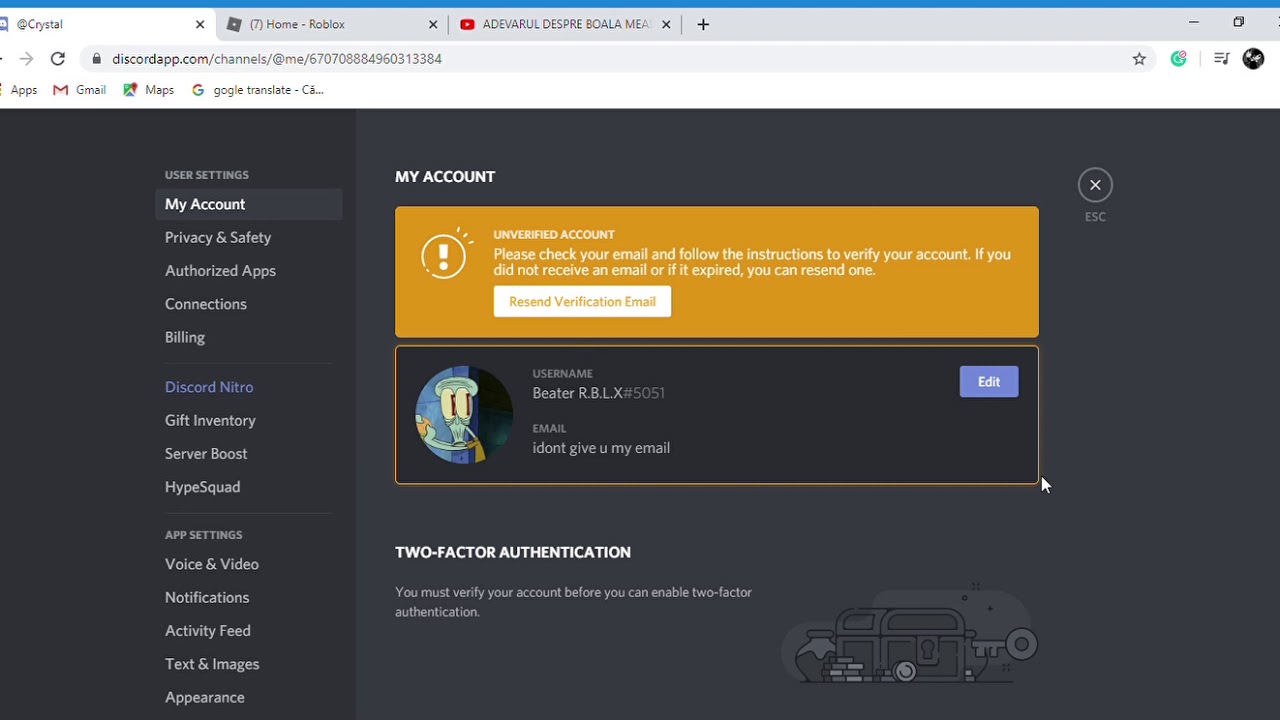Click the username Beater R.B.L.X#5051
The image size is (1280, 720).
598,393
